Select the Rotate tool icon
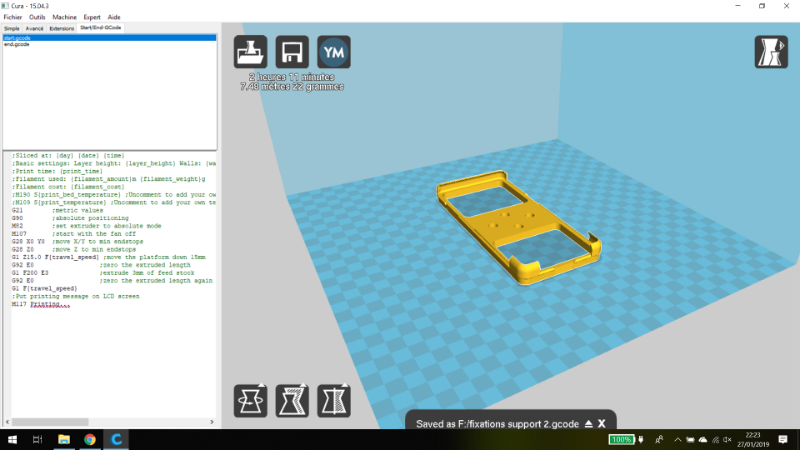The image size is (800, 450). pos(251,400)
